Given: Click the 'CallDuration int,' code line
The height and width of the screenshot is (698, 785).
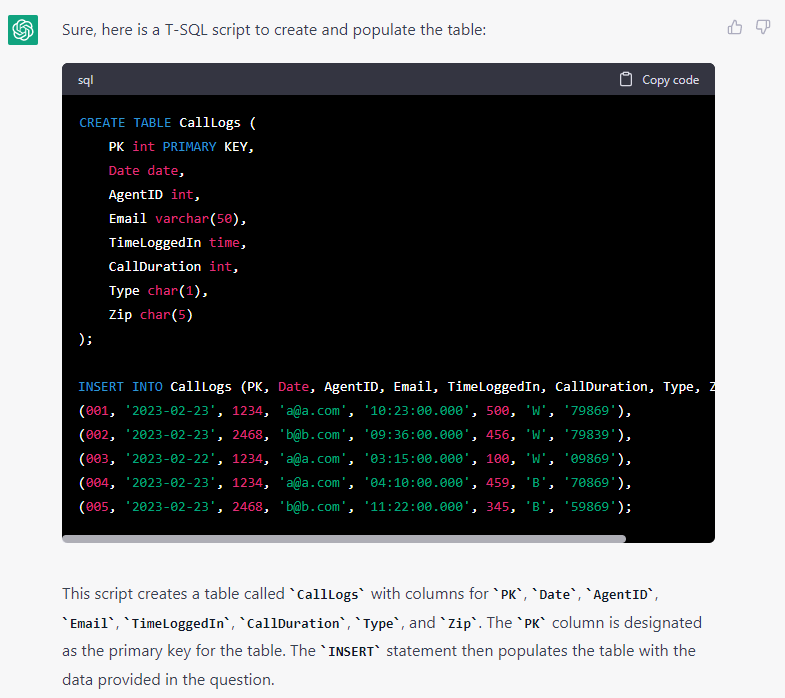Looking at the screenshot, I should tap(173, 267).
